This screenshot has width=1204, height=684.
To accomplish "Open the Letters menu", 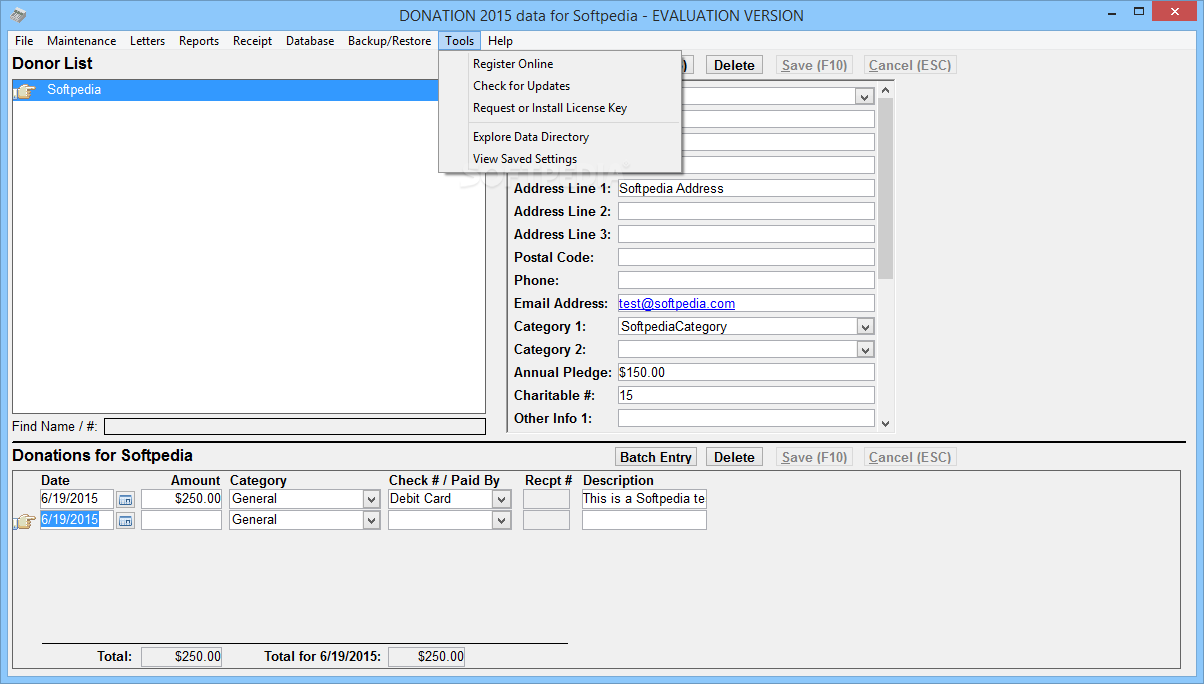I will point(148,41).
